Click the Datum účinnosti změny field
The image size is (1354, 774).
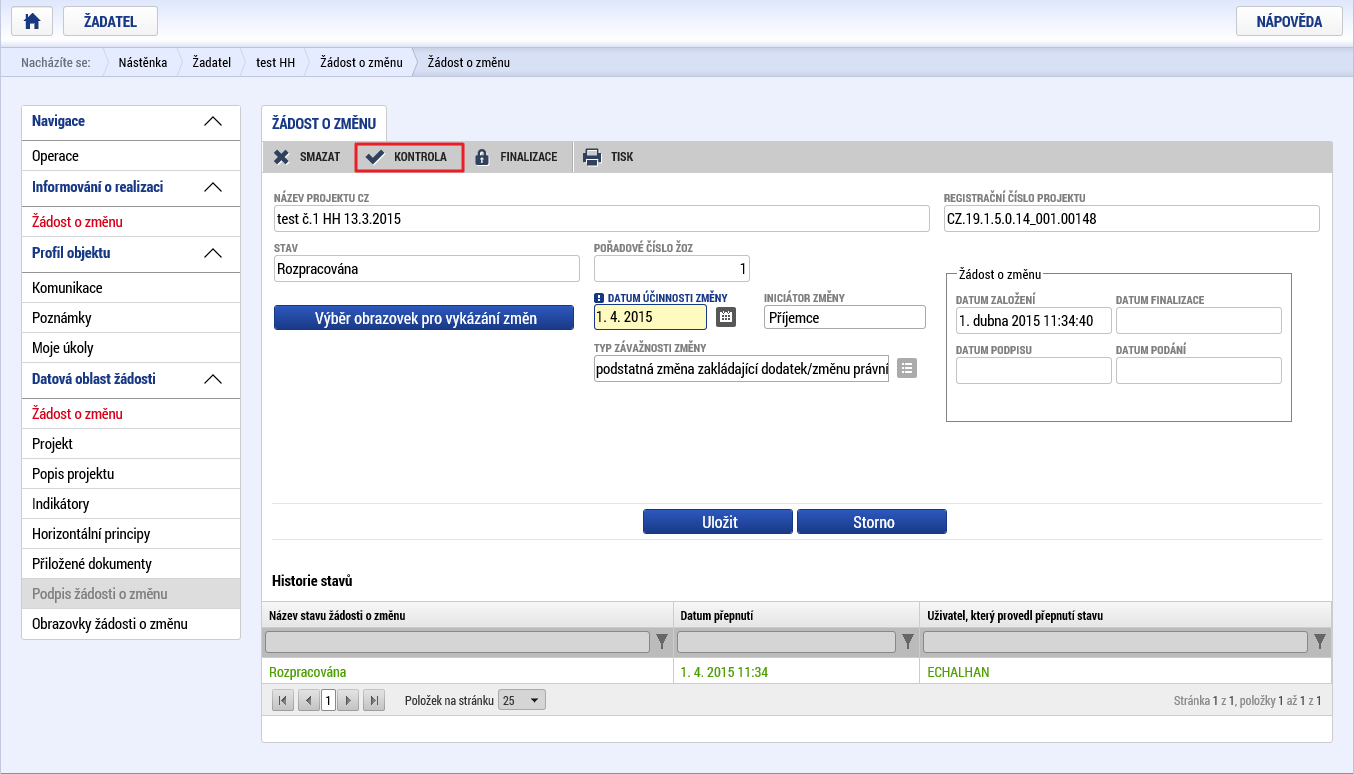pos(650,316)
